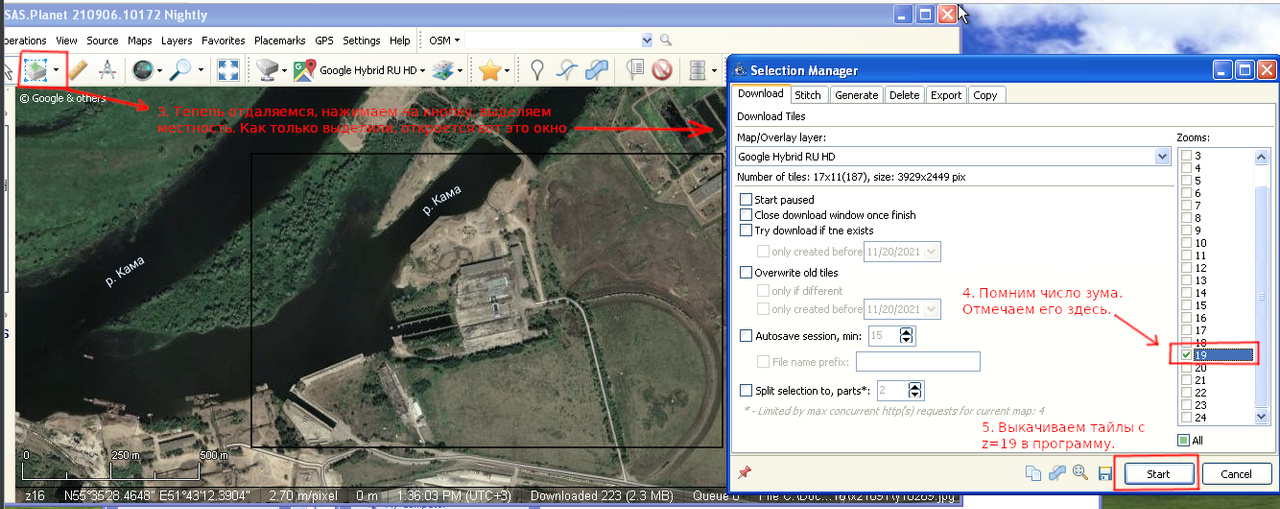Screen dimensions: 1280x509
Task: Click the add placemark pin icon
Action: pos(537,70)
